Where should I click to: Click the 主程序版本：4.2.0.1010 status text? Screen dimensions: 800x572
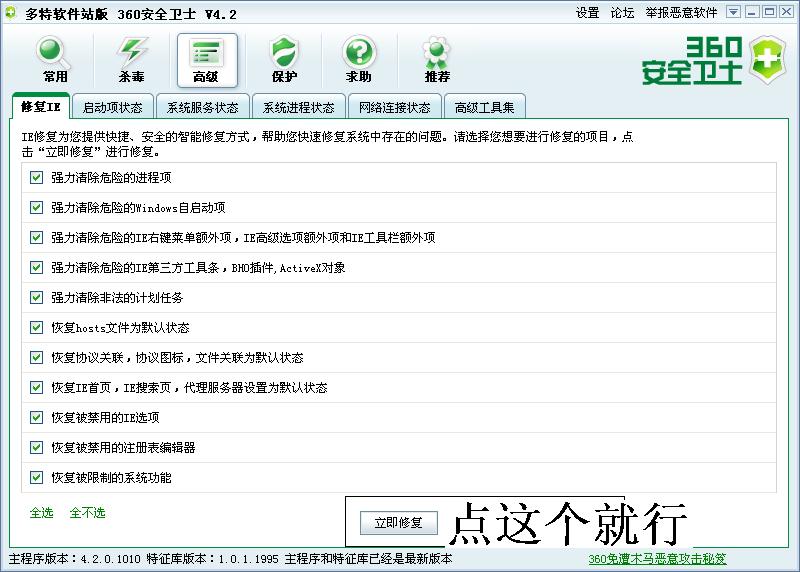tap(74, 559)
